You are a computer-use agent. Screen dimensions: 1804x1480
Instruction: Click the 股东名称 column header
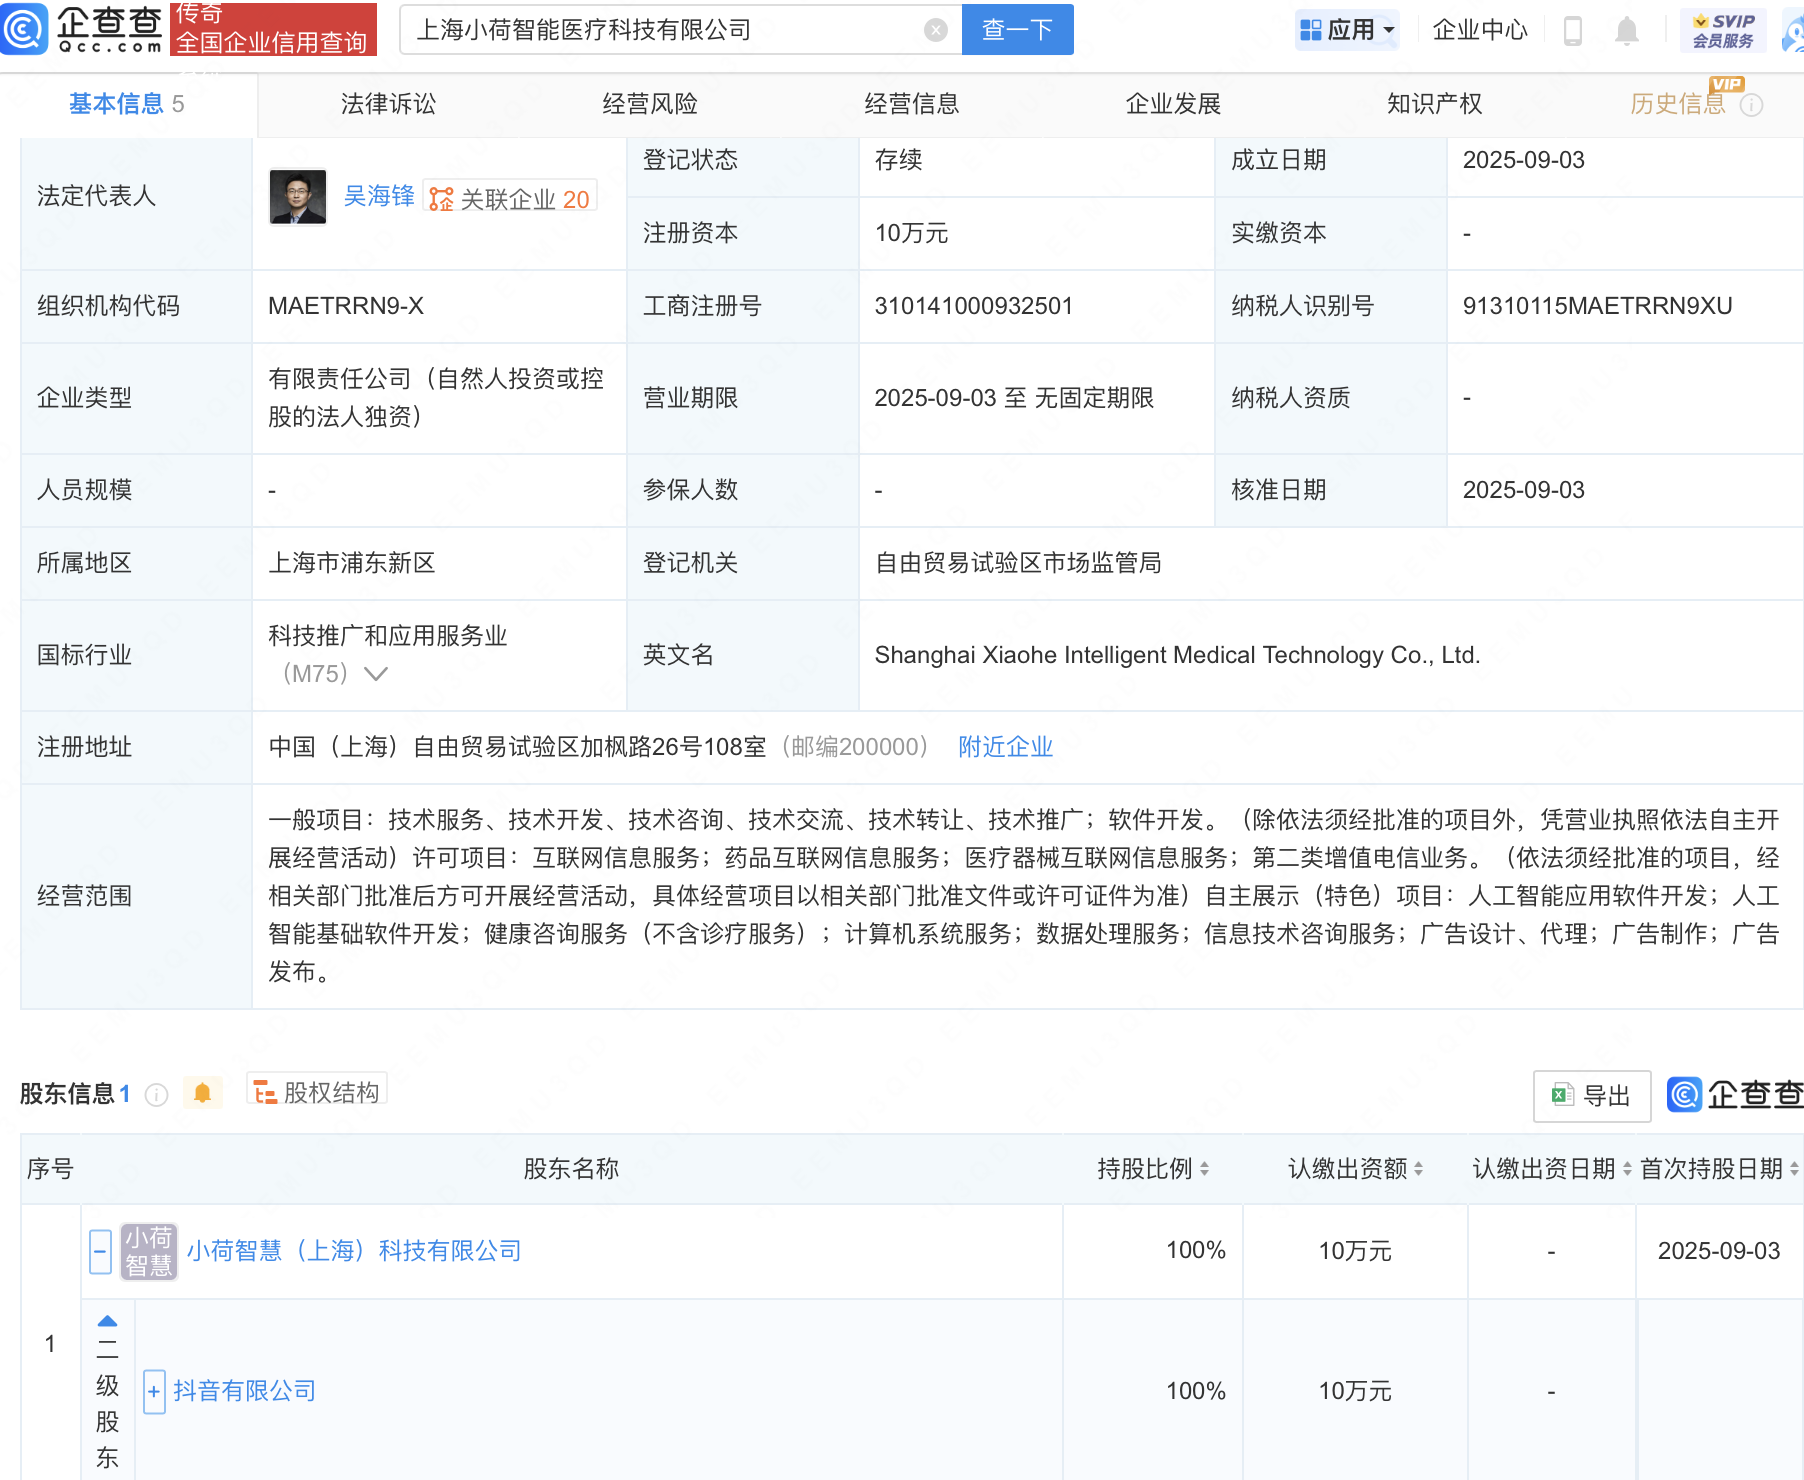(x=571, y=1168)
